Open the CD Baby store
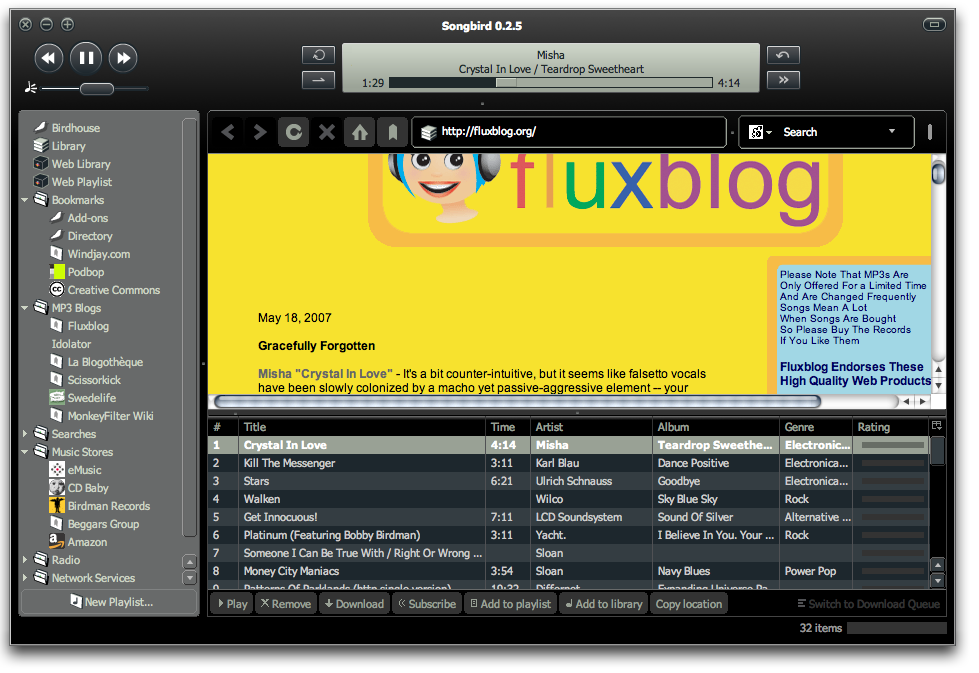 88,488
